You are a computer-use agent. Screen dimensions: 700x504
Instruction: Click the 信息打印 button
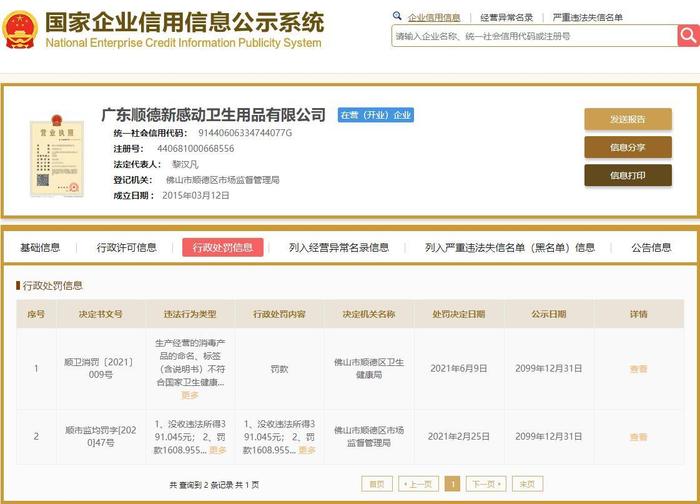[x=628, y=175]
